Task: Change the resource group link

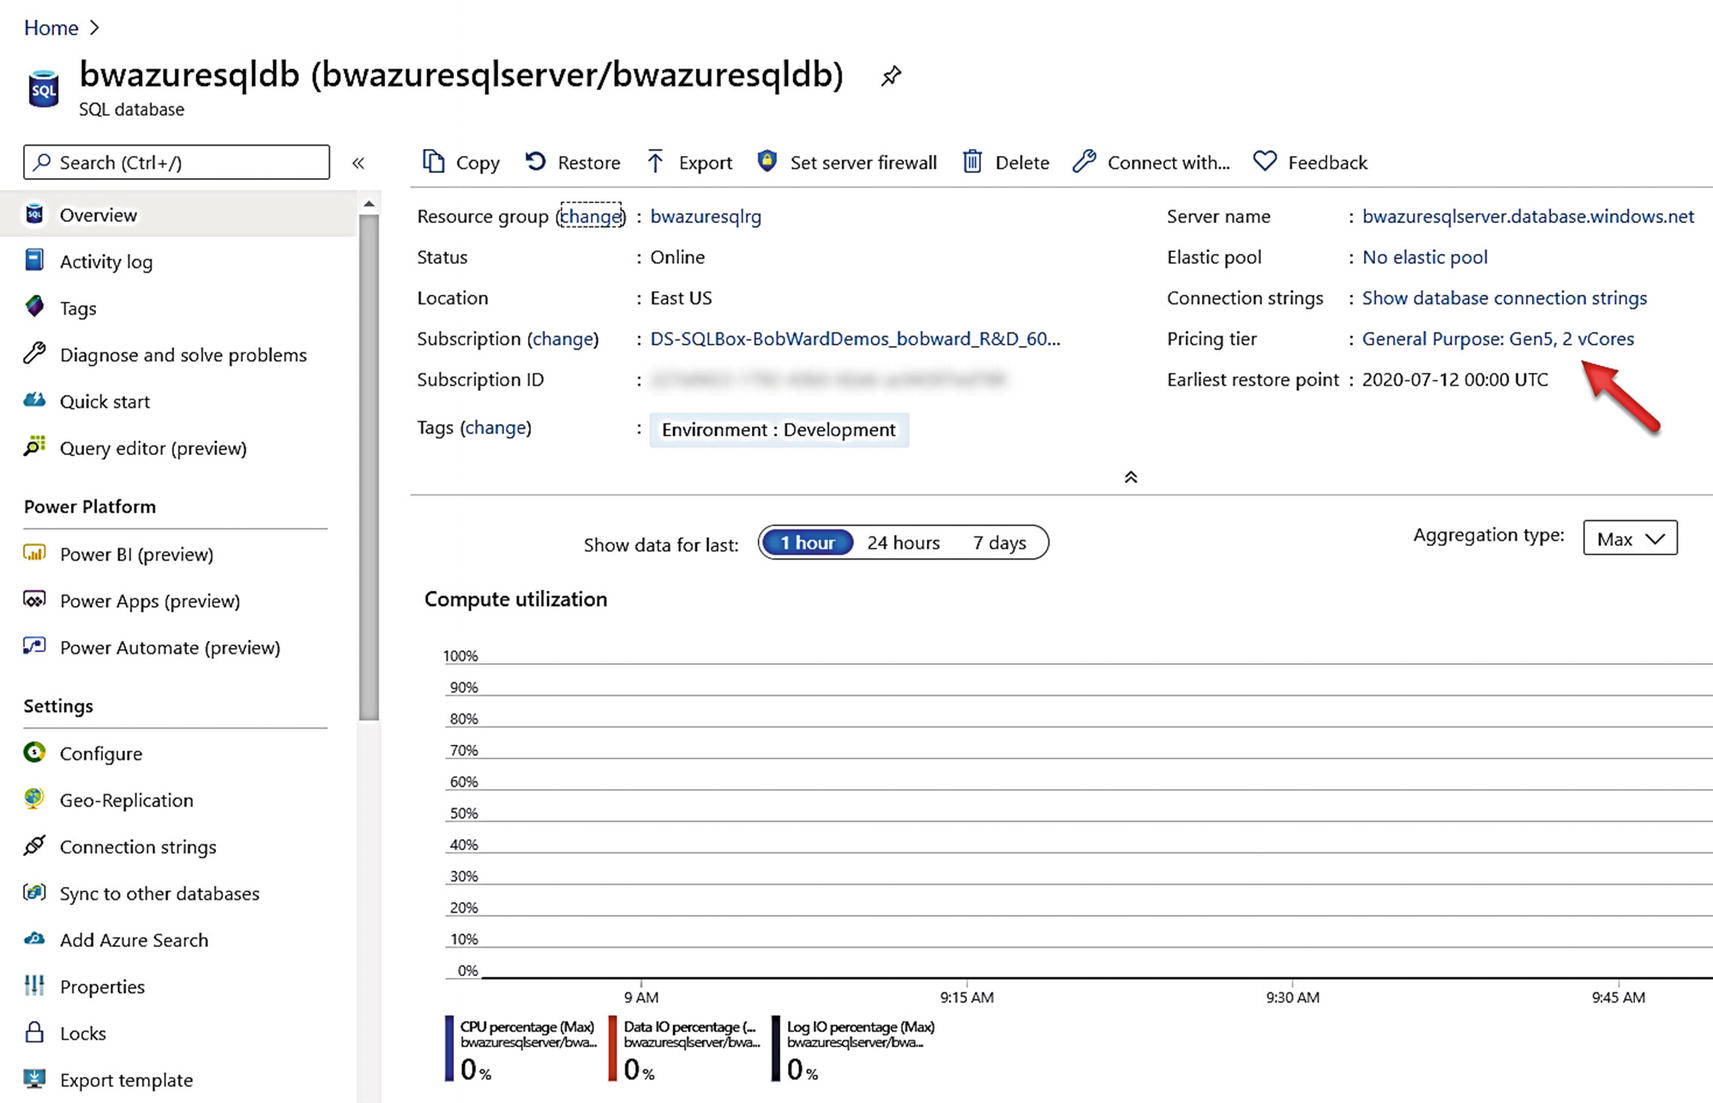Action: (x=590, y=216)
